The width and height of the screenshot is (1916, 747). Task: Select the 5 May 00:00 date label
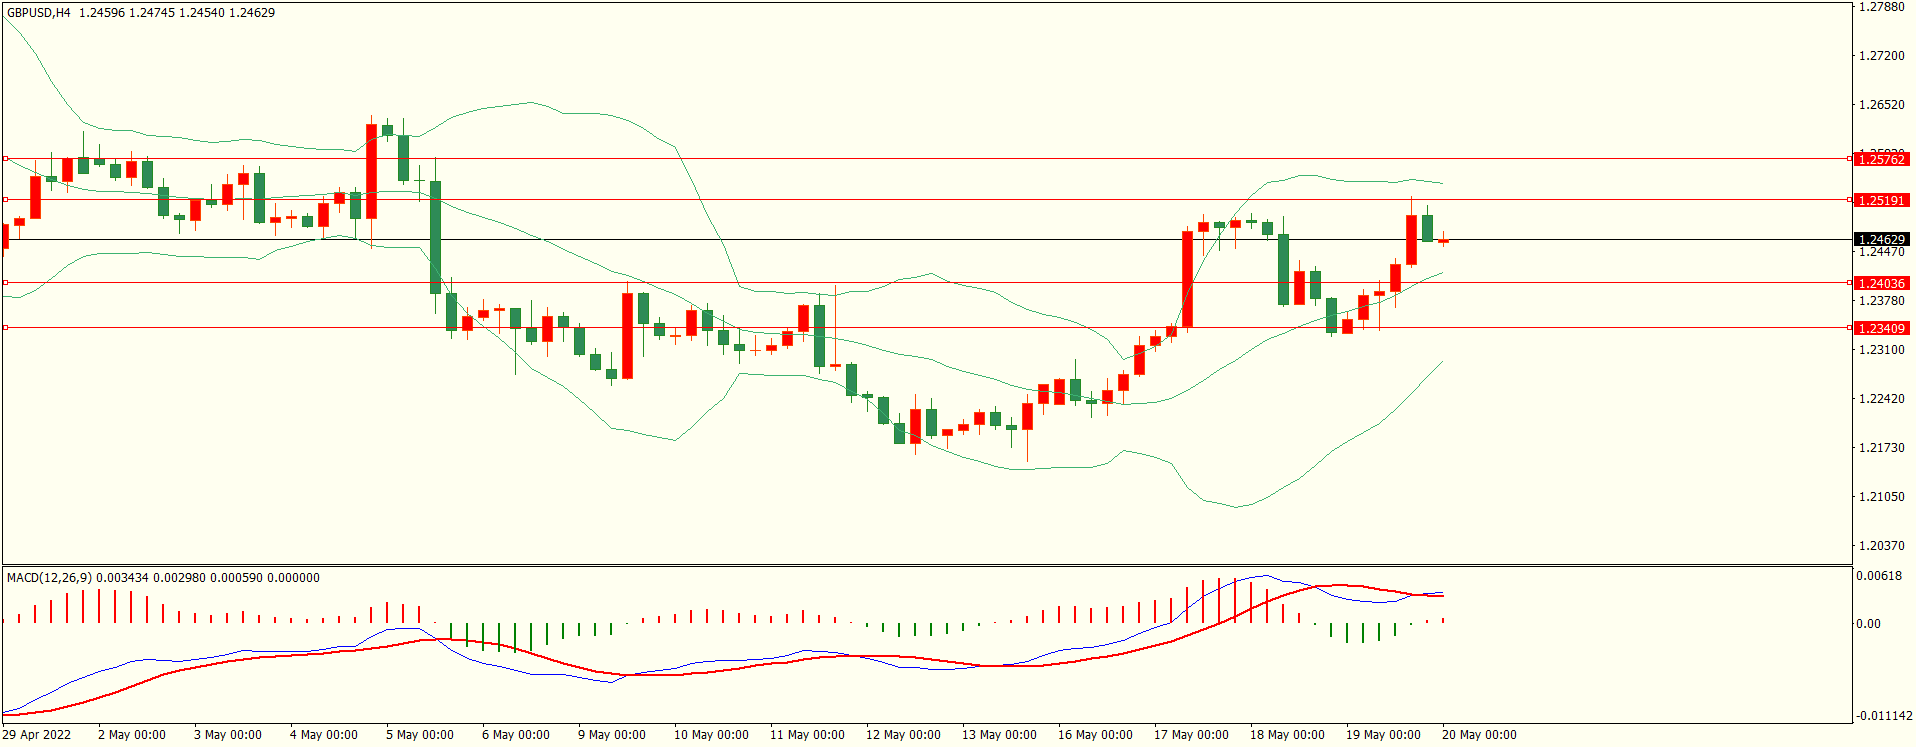click(x=420, y=735)
